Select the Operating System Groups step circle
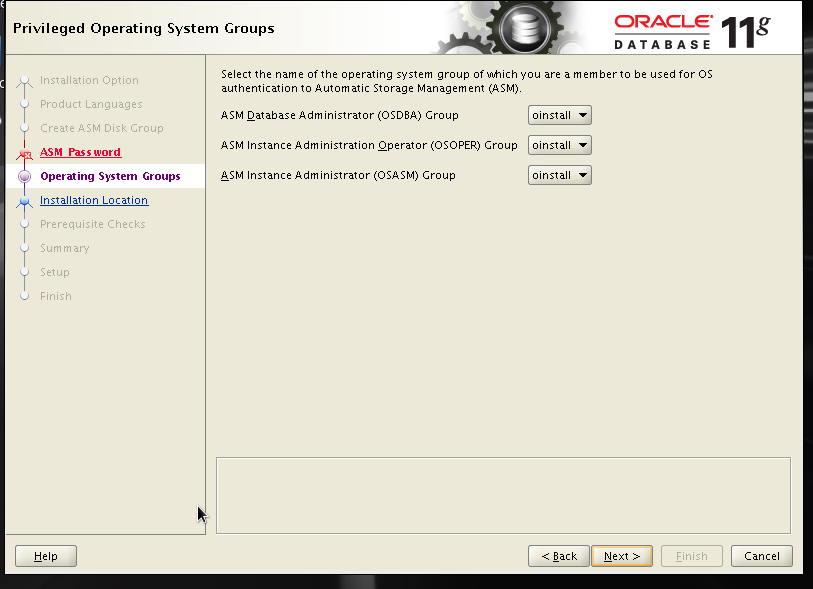The height and width of the screenshot is (589, 813). tap(24, 175)
